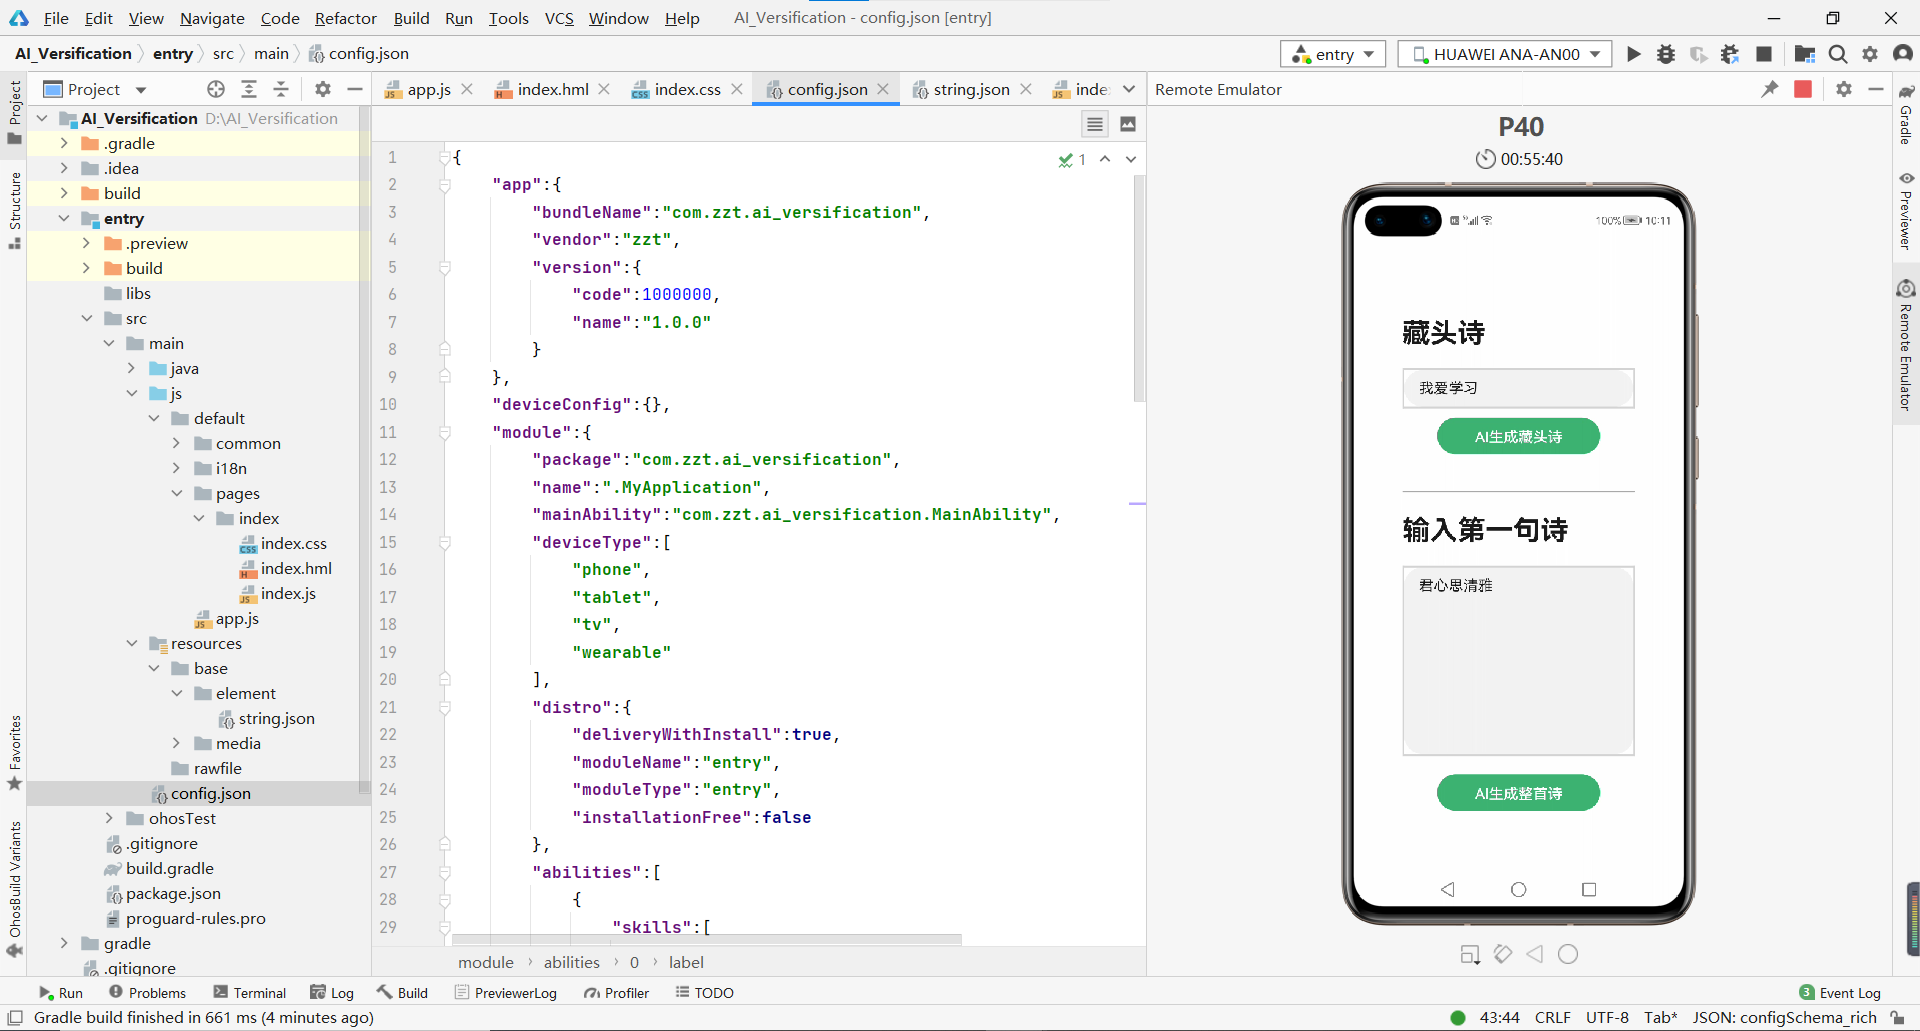Image resolution: width=1920 pixels, height=1031 pixels.
Task: Open the Profiler tool window
Action: 617,993
